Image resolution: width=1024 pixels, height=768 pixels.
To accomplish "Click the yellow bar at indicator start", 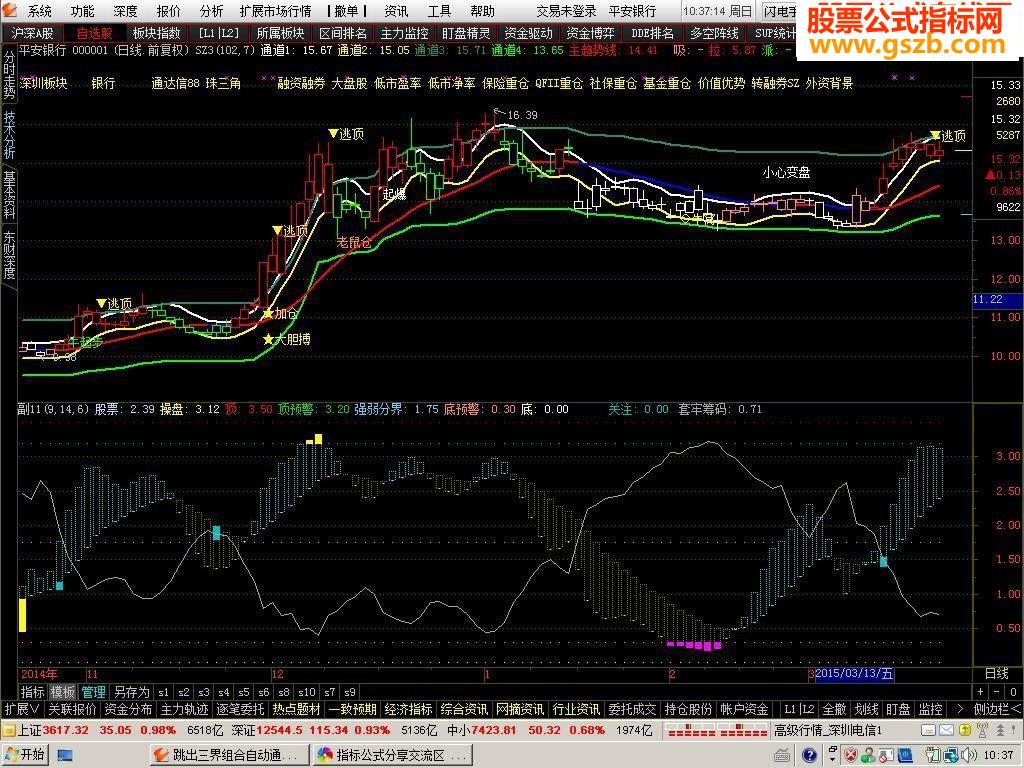I will 23,615.
